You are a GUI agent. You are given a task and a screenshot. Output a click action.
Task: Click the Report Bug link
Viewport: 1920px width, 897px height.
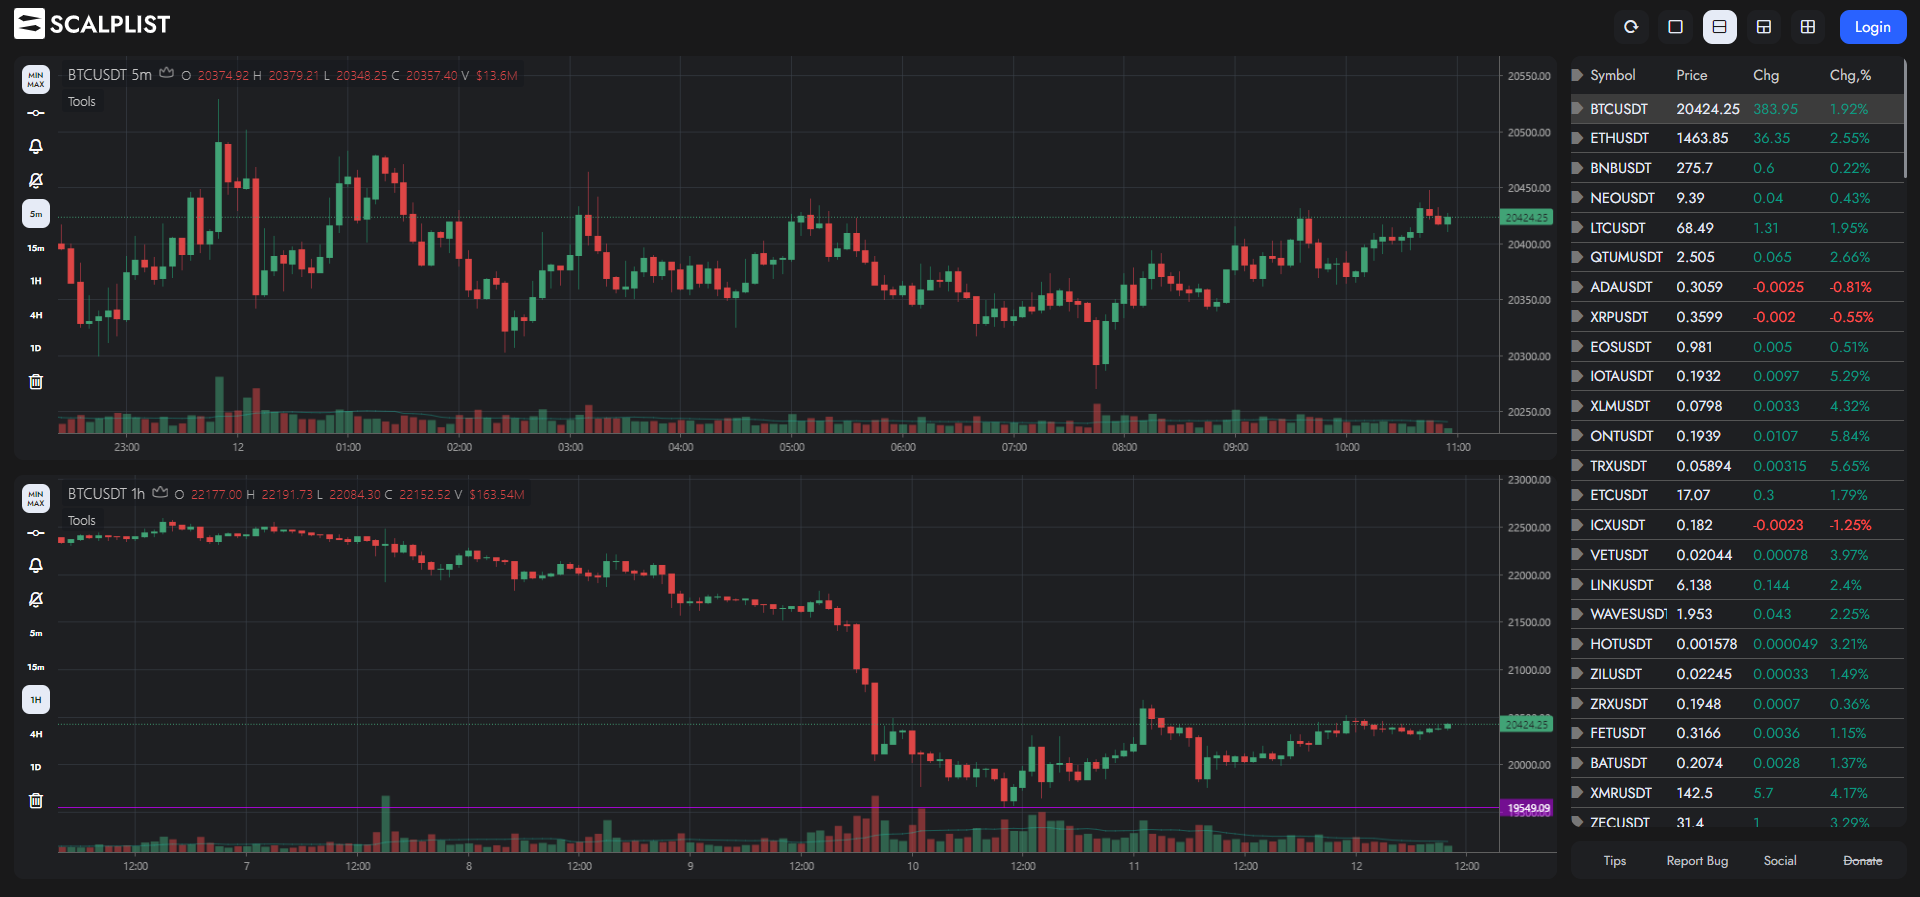1697,861
